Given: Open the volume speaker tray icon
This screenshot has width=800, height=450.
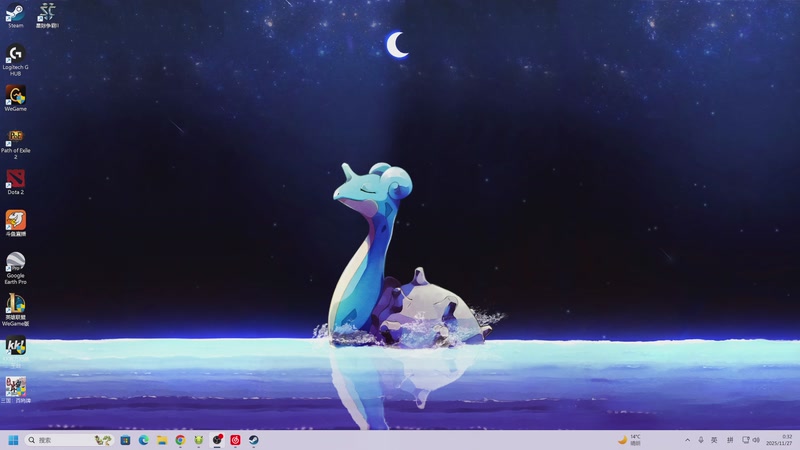Looking at the screenshot, I should coord(756,440).
